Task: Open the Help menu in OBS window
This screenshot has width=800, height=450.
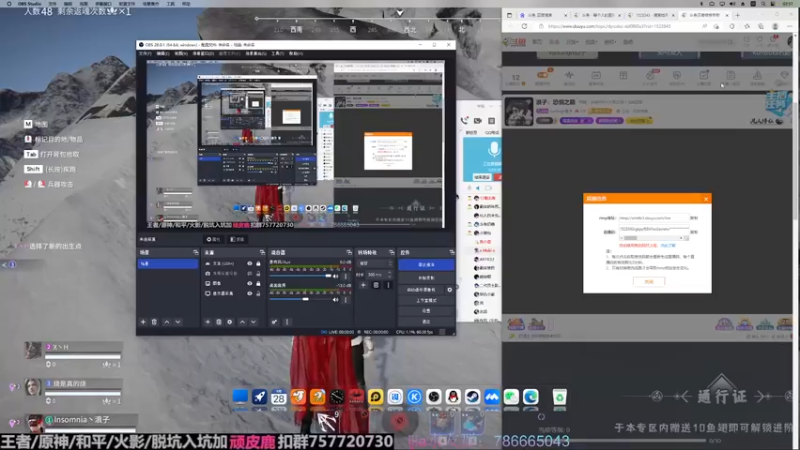Action: pos(296,53)
